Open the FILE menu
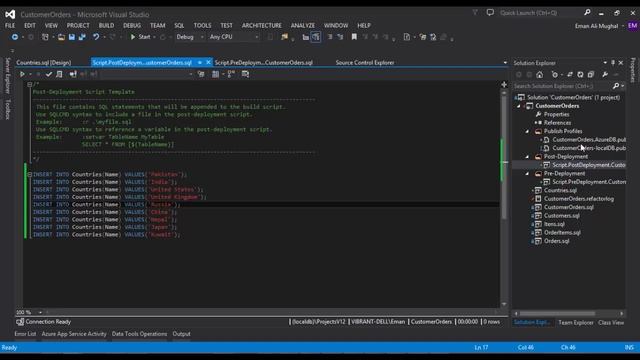This screenshot has width=640, height=360. pos(10,26)
